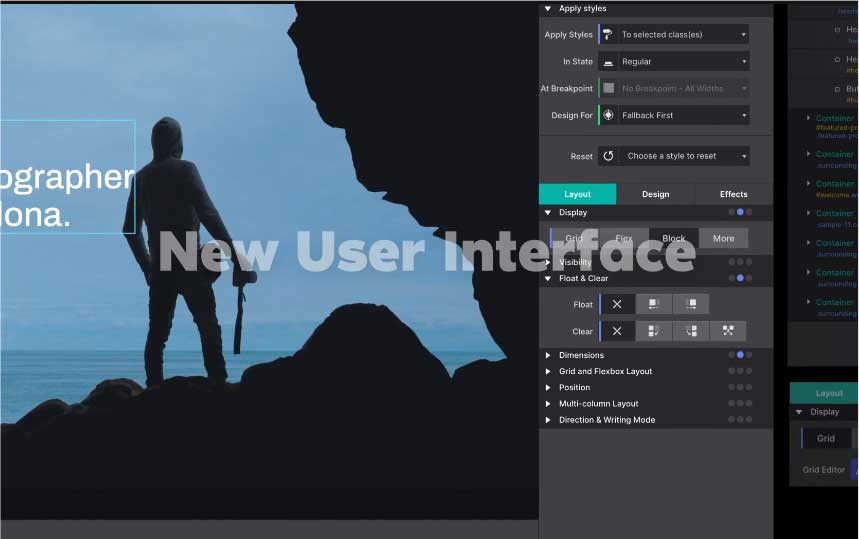This screenshot has height=539, width=859.
Task: Select the clear right icon
Action: point(691,331)
